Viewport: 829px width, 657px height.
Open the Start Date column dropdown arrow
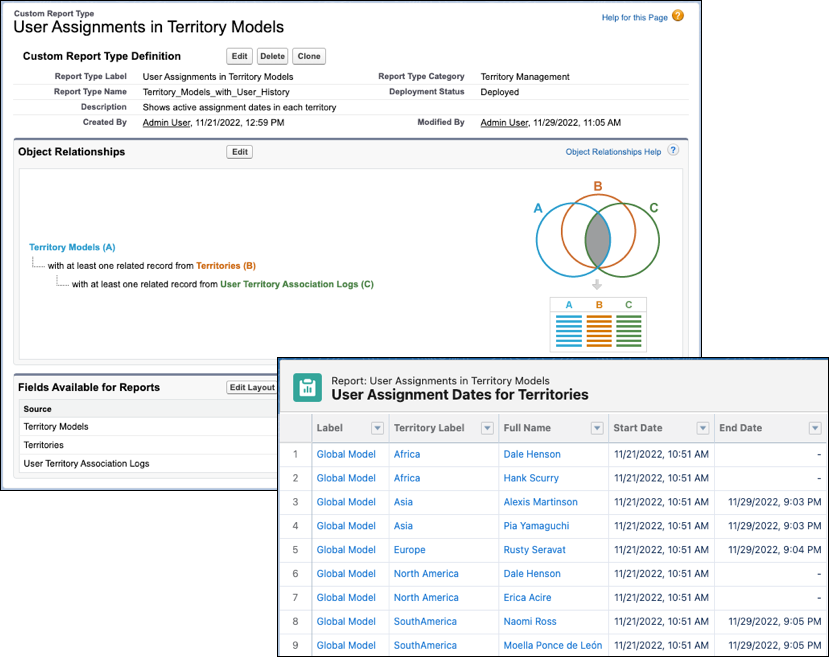[x=703, y=428]
